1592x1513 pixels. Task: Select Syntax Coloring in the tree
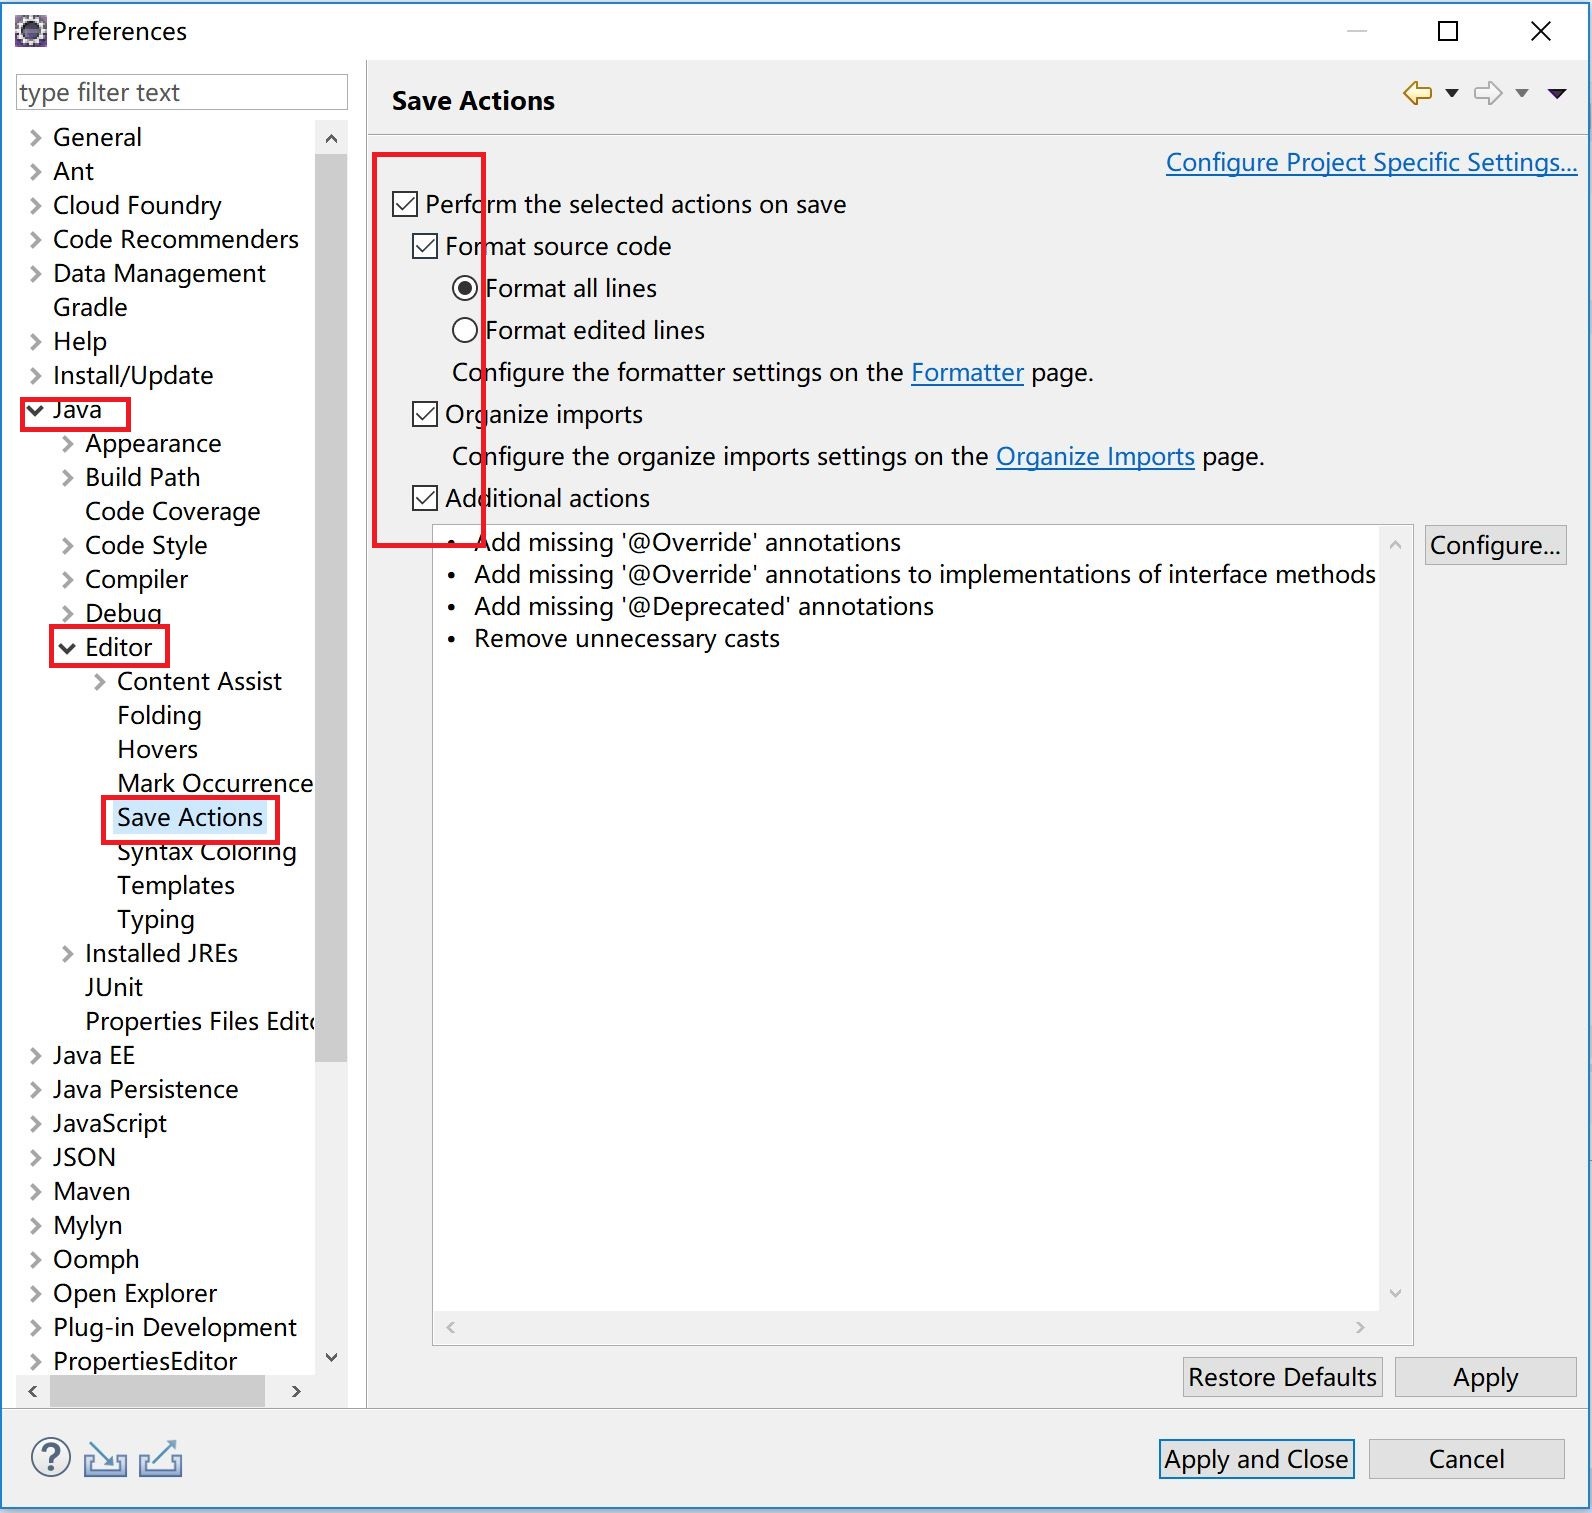click(x=206, y=852)
